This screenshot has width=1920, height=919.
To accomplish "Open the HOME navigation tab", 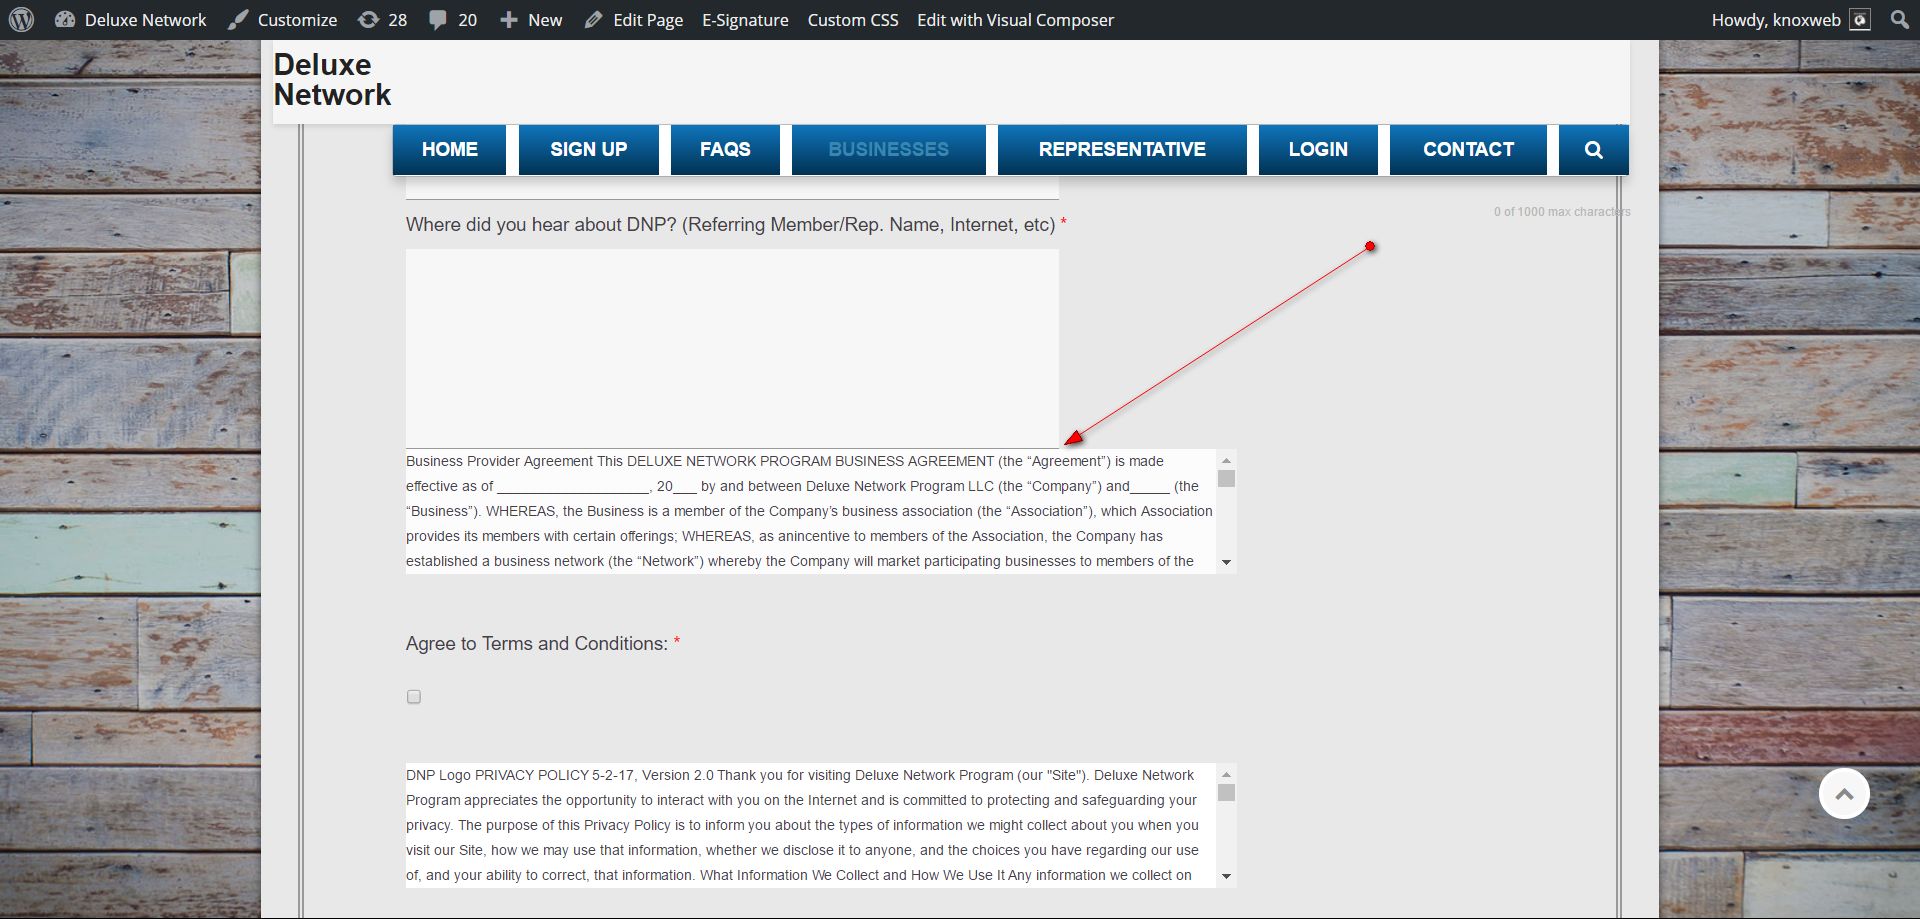I will click(449, 150).
